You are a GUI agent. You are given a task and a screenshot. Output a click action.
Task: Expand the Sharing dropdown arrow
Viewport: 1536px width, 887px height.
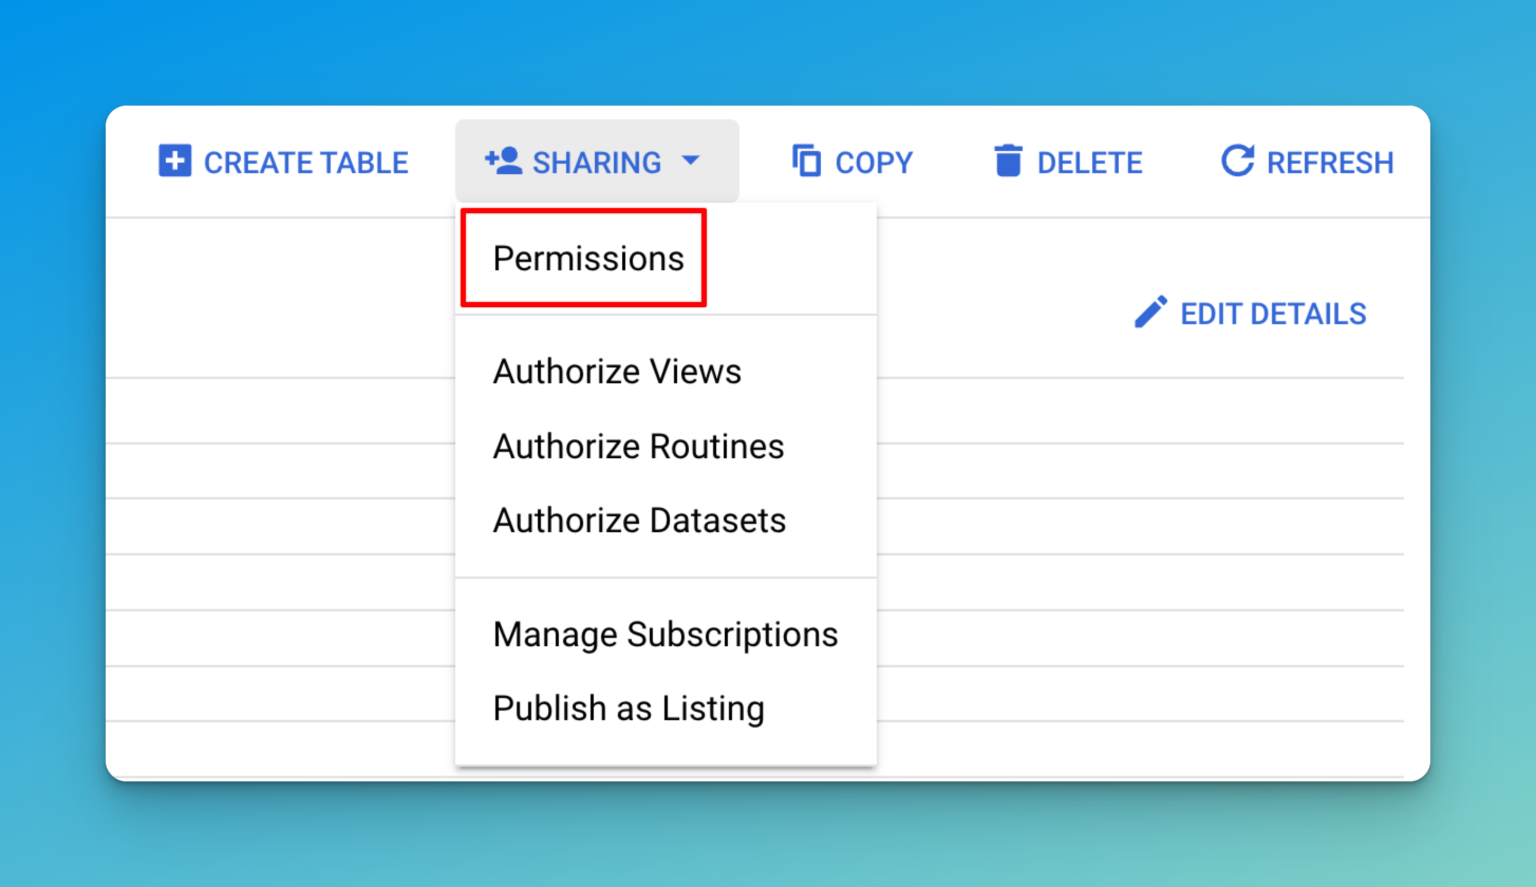[x=691, y=161]
